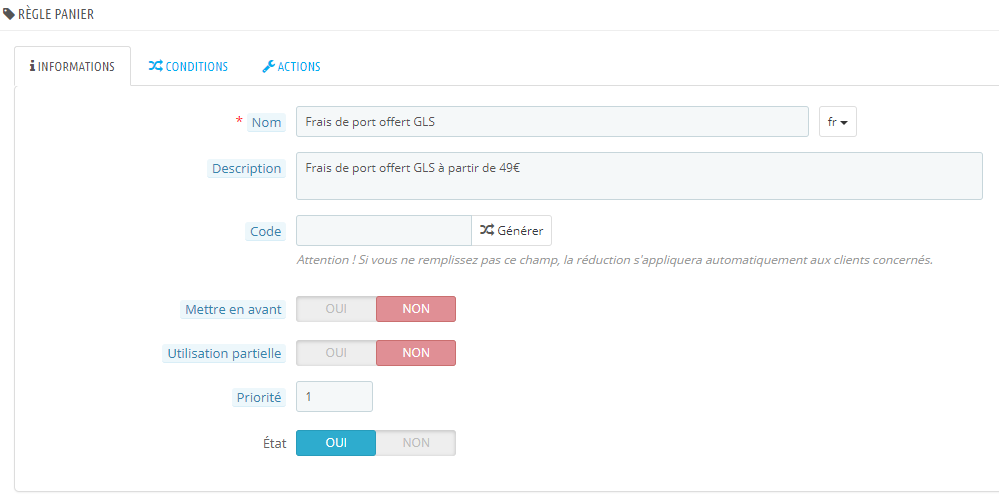999x500 pixels.
Task: Click the tag icon beside Règle Panier
Action: click(9, 14)
